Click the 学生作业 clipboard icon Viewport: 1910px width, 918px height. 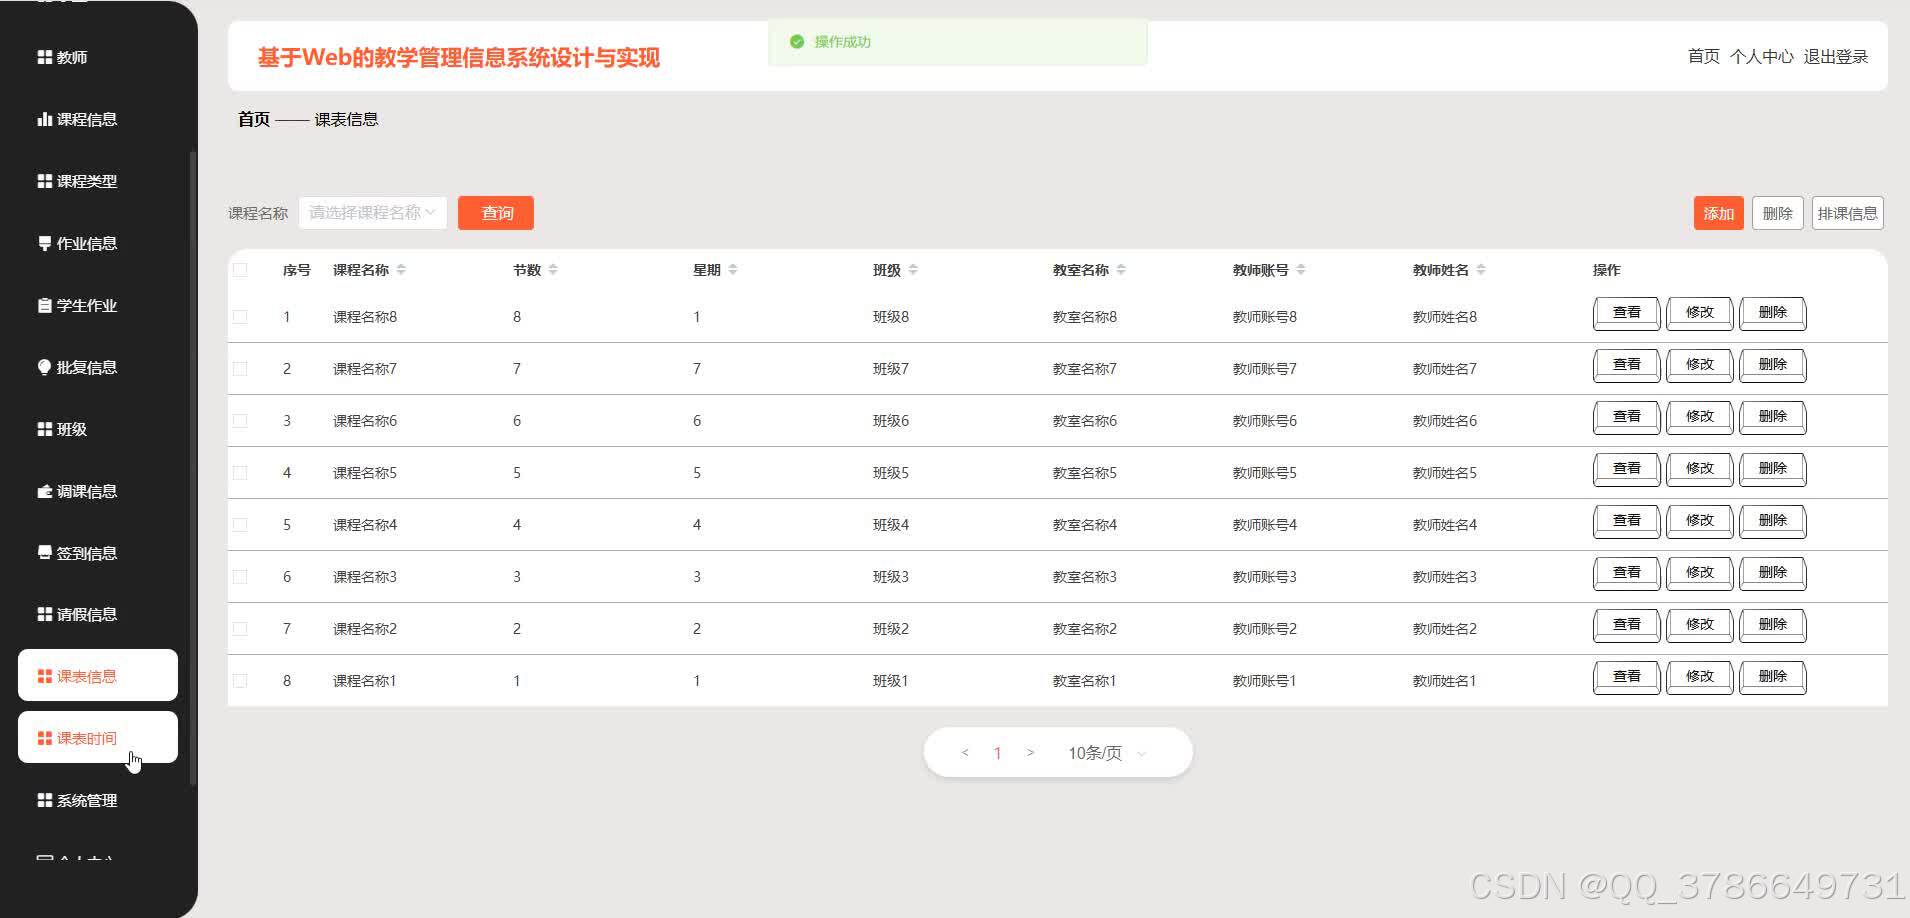pyautogui.click(x=44, y=305)
